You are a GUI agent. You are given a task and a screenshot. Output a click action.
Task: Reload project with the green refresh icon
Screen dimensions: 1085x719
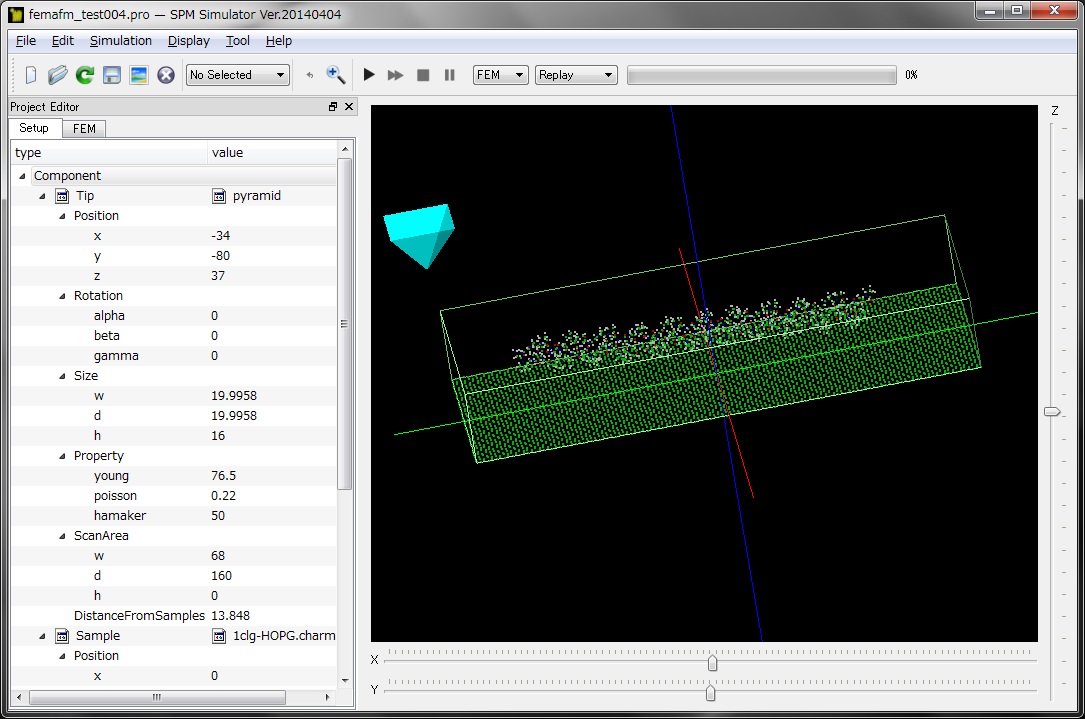click(x=85, y=75)
